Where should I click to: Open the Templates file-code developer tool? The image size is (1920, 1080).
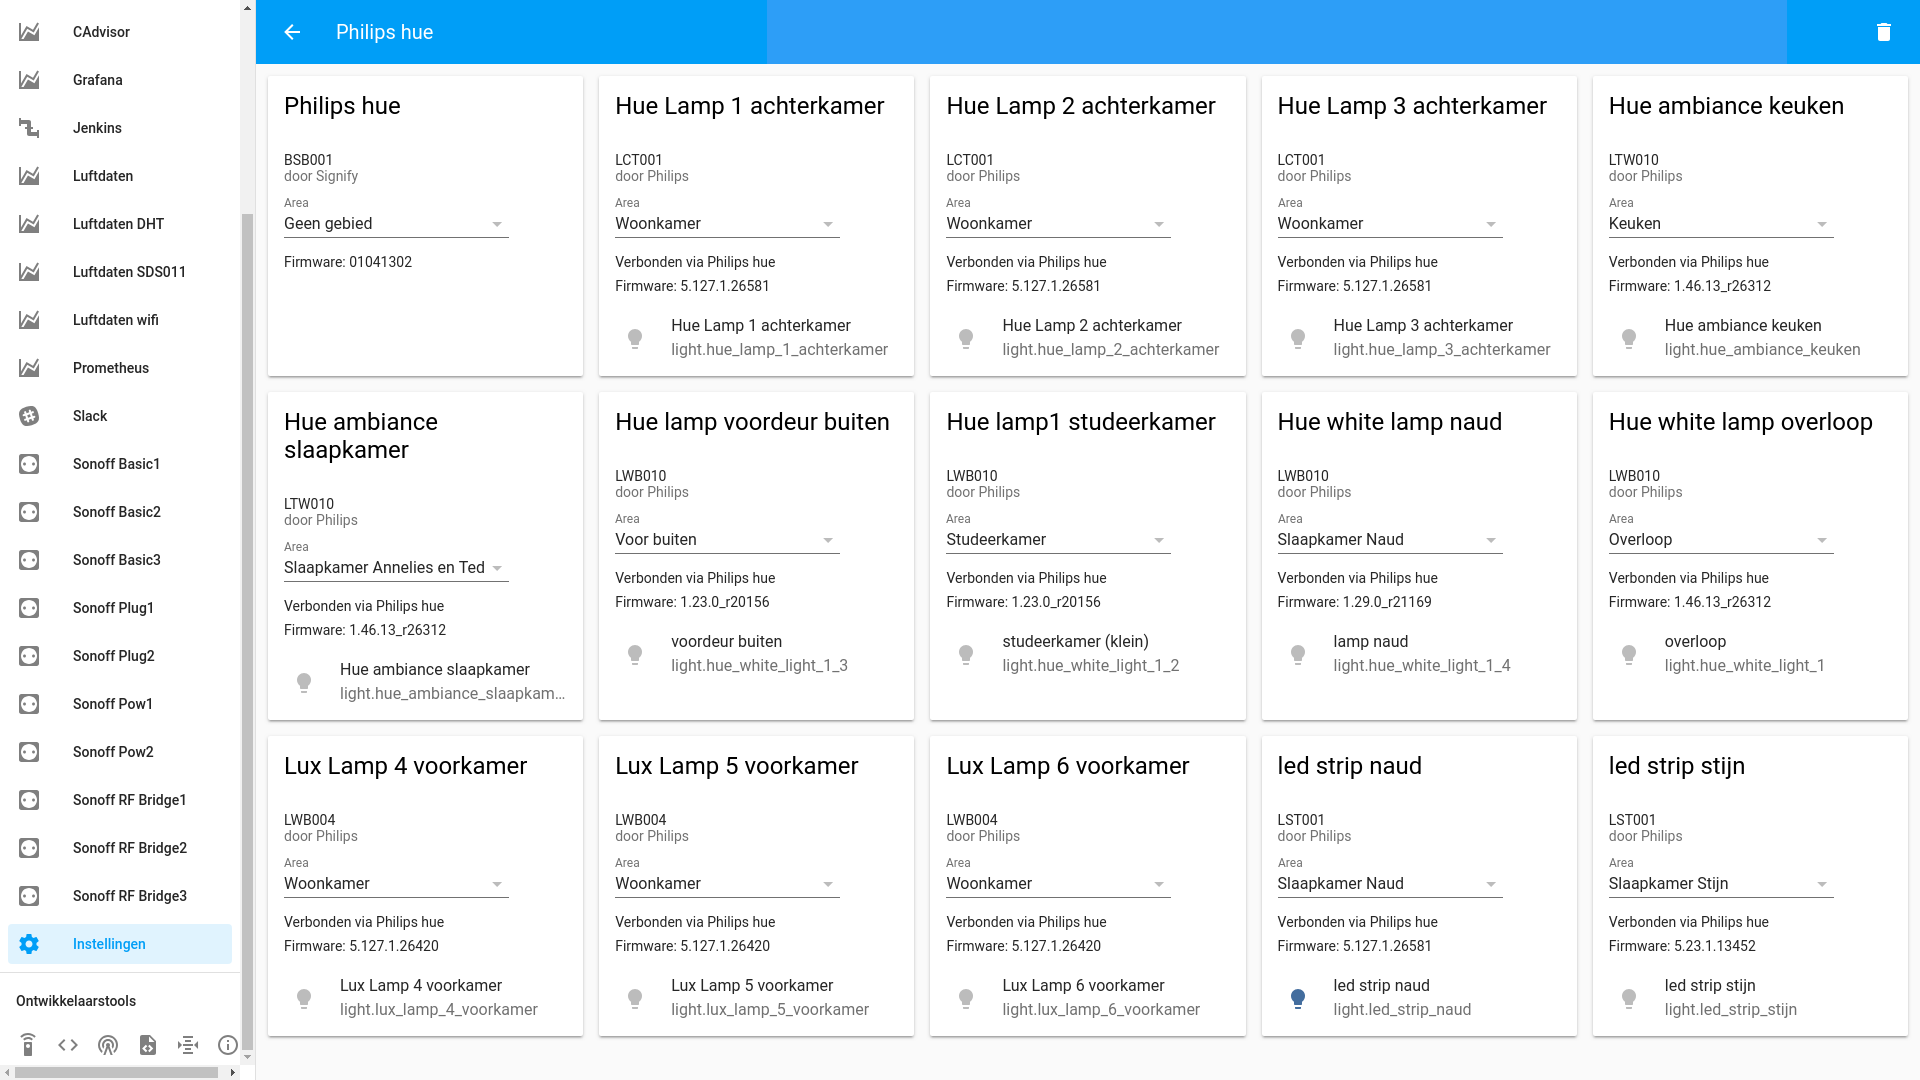(148, 1045)
